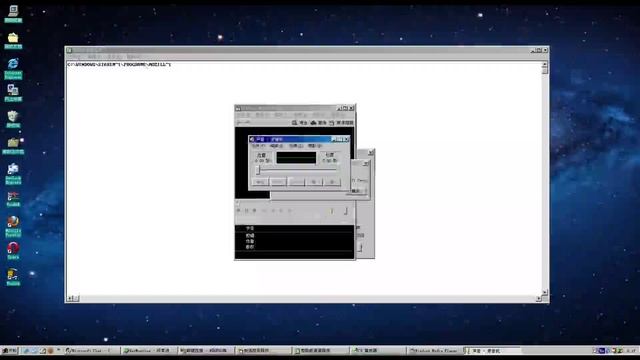Screen dimensions: 640x360
Task: Click Sound Recorder's stop button
Action: point(314,182)
